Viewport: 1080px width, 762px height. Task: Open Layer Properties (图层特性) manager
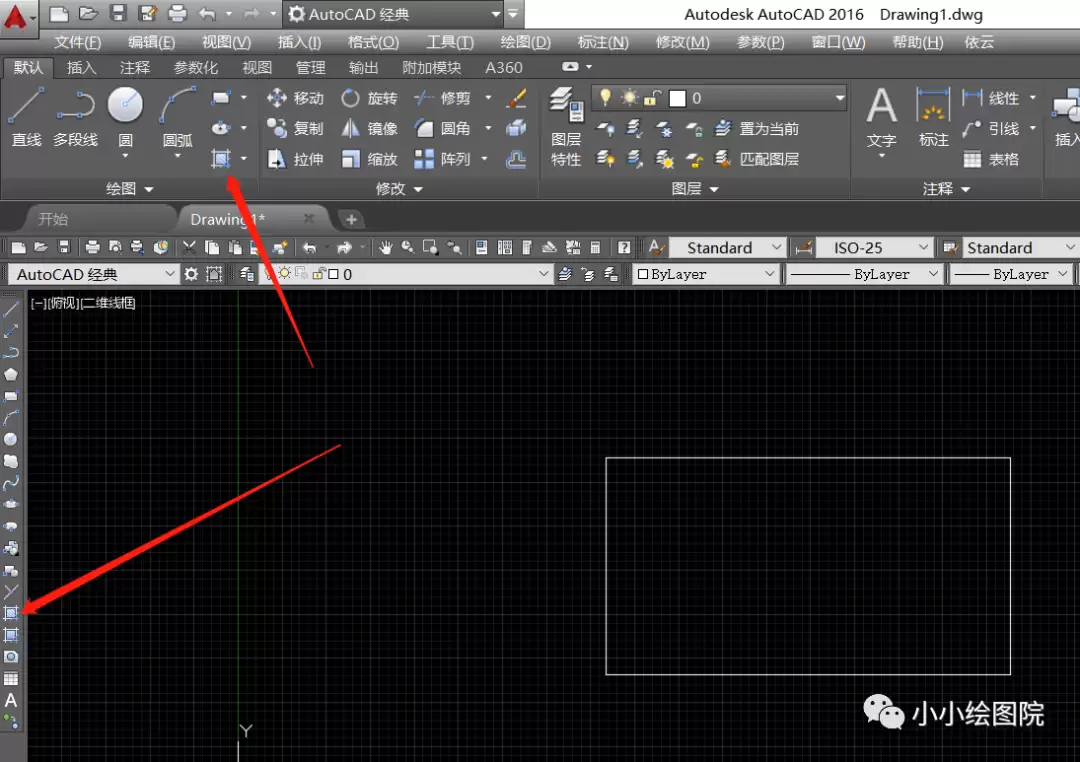[x=566, y=127]
